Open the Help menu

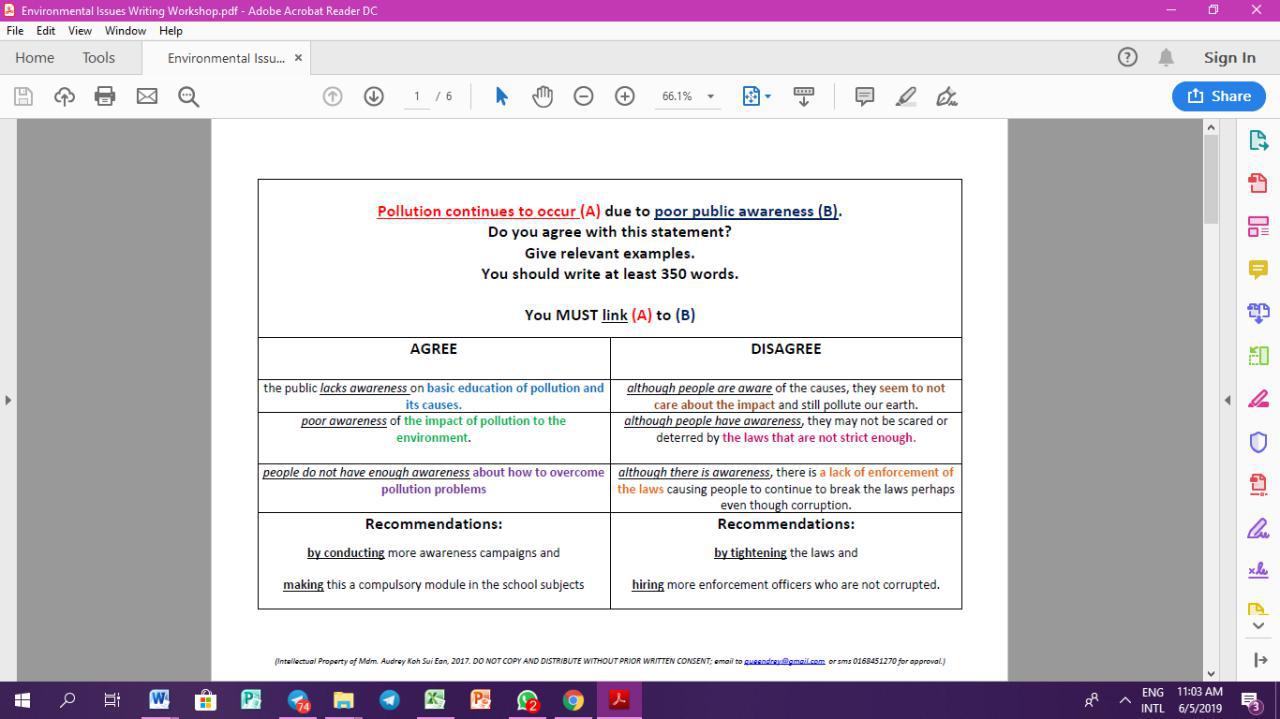(171, 31)
